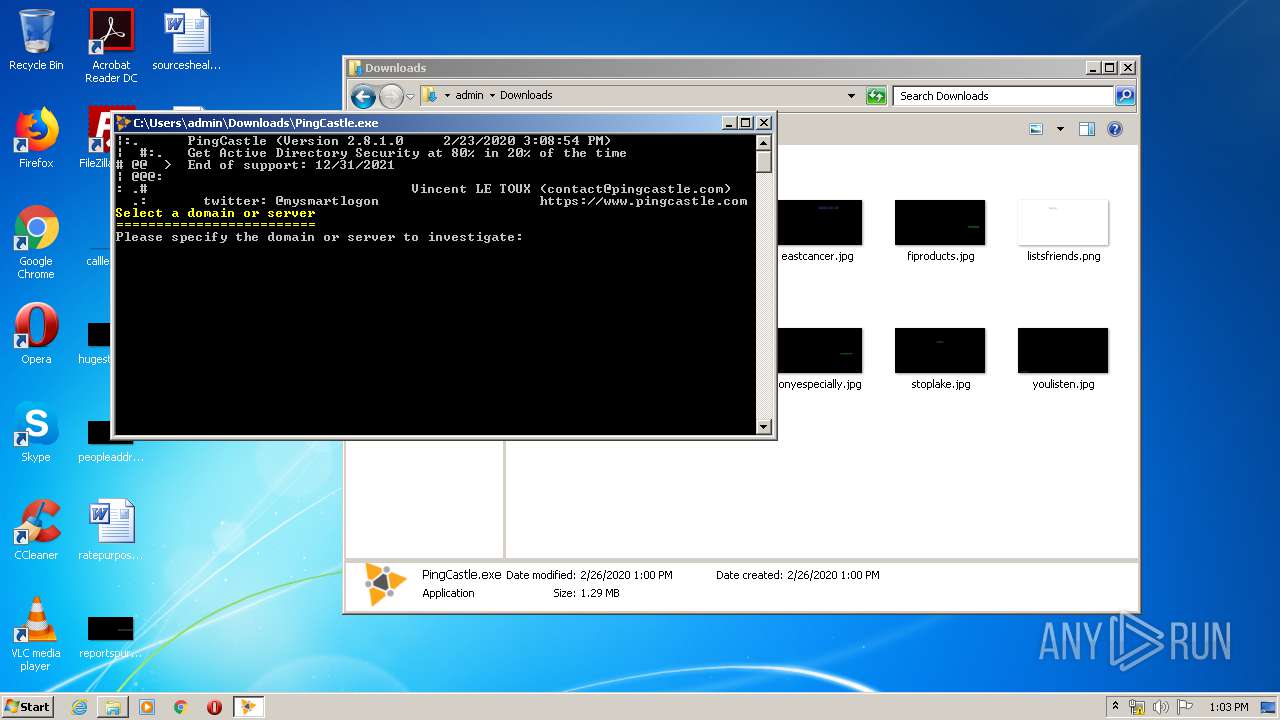Click the network tray icon
The height and width of the screenshot is (720, 1280).
tap(1137, 707)
